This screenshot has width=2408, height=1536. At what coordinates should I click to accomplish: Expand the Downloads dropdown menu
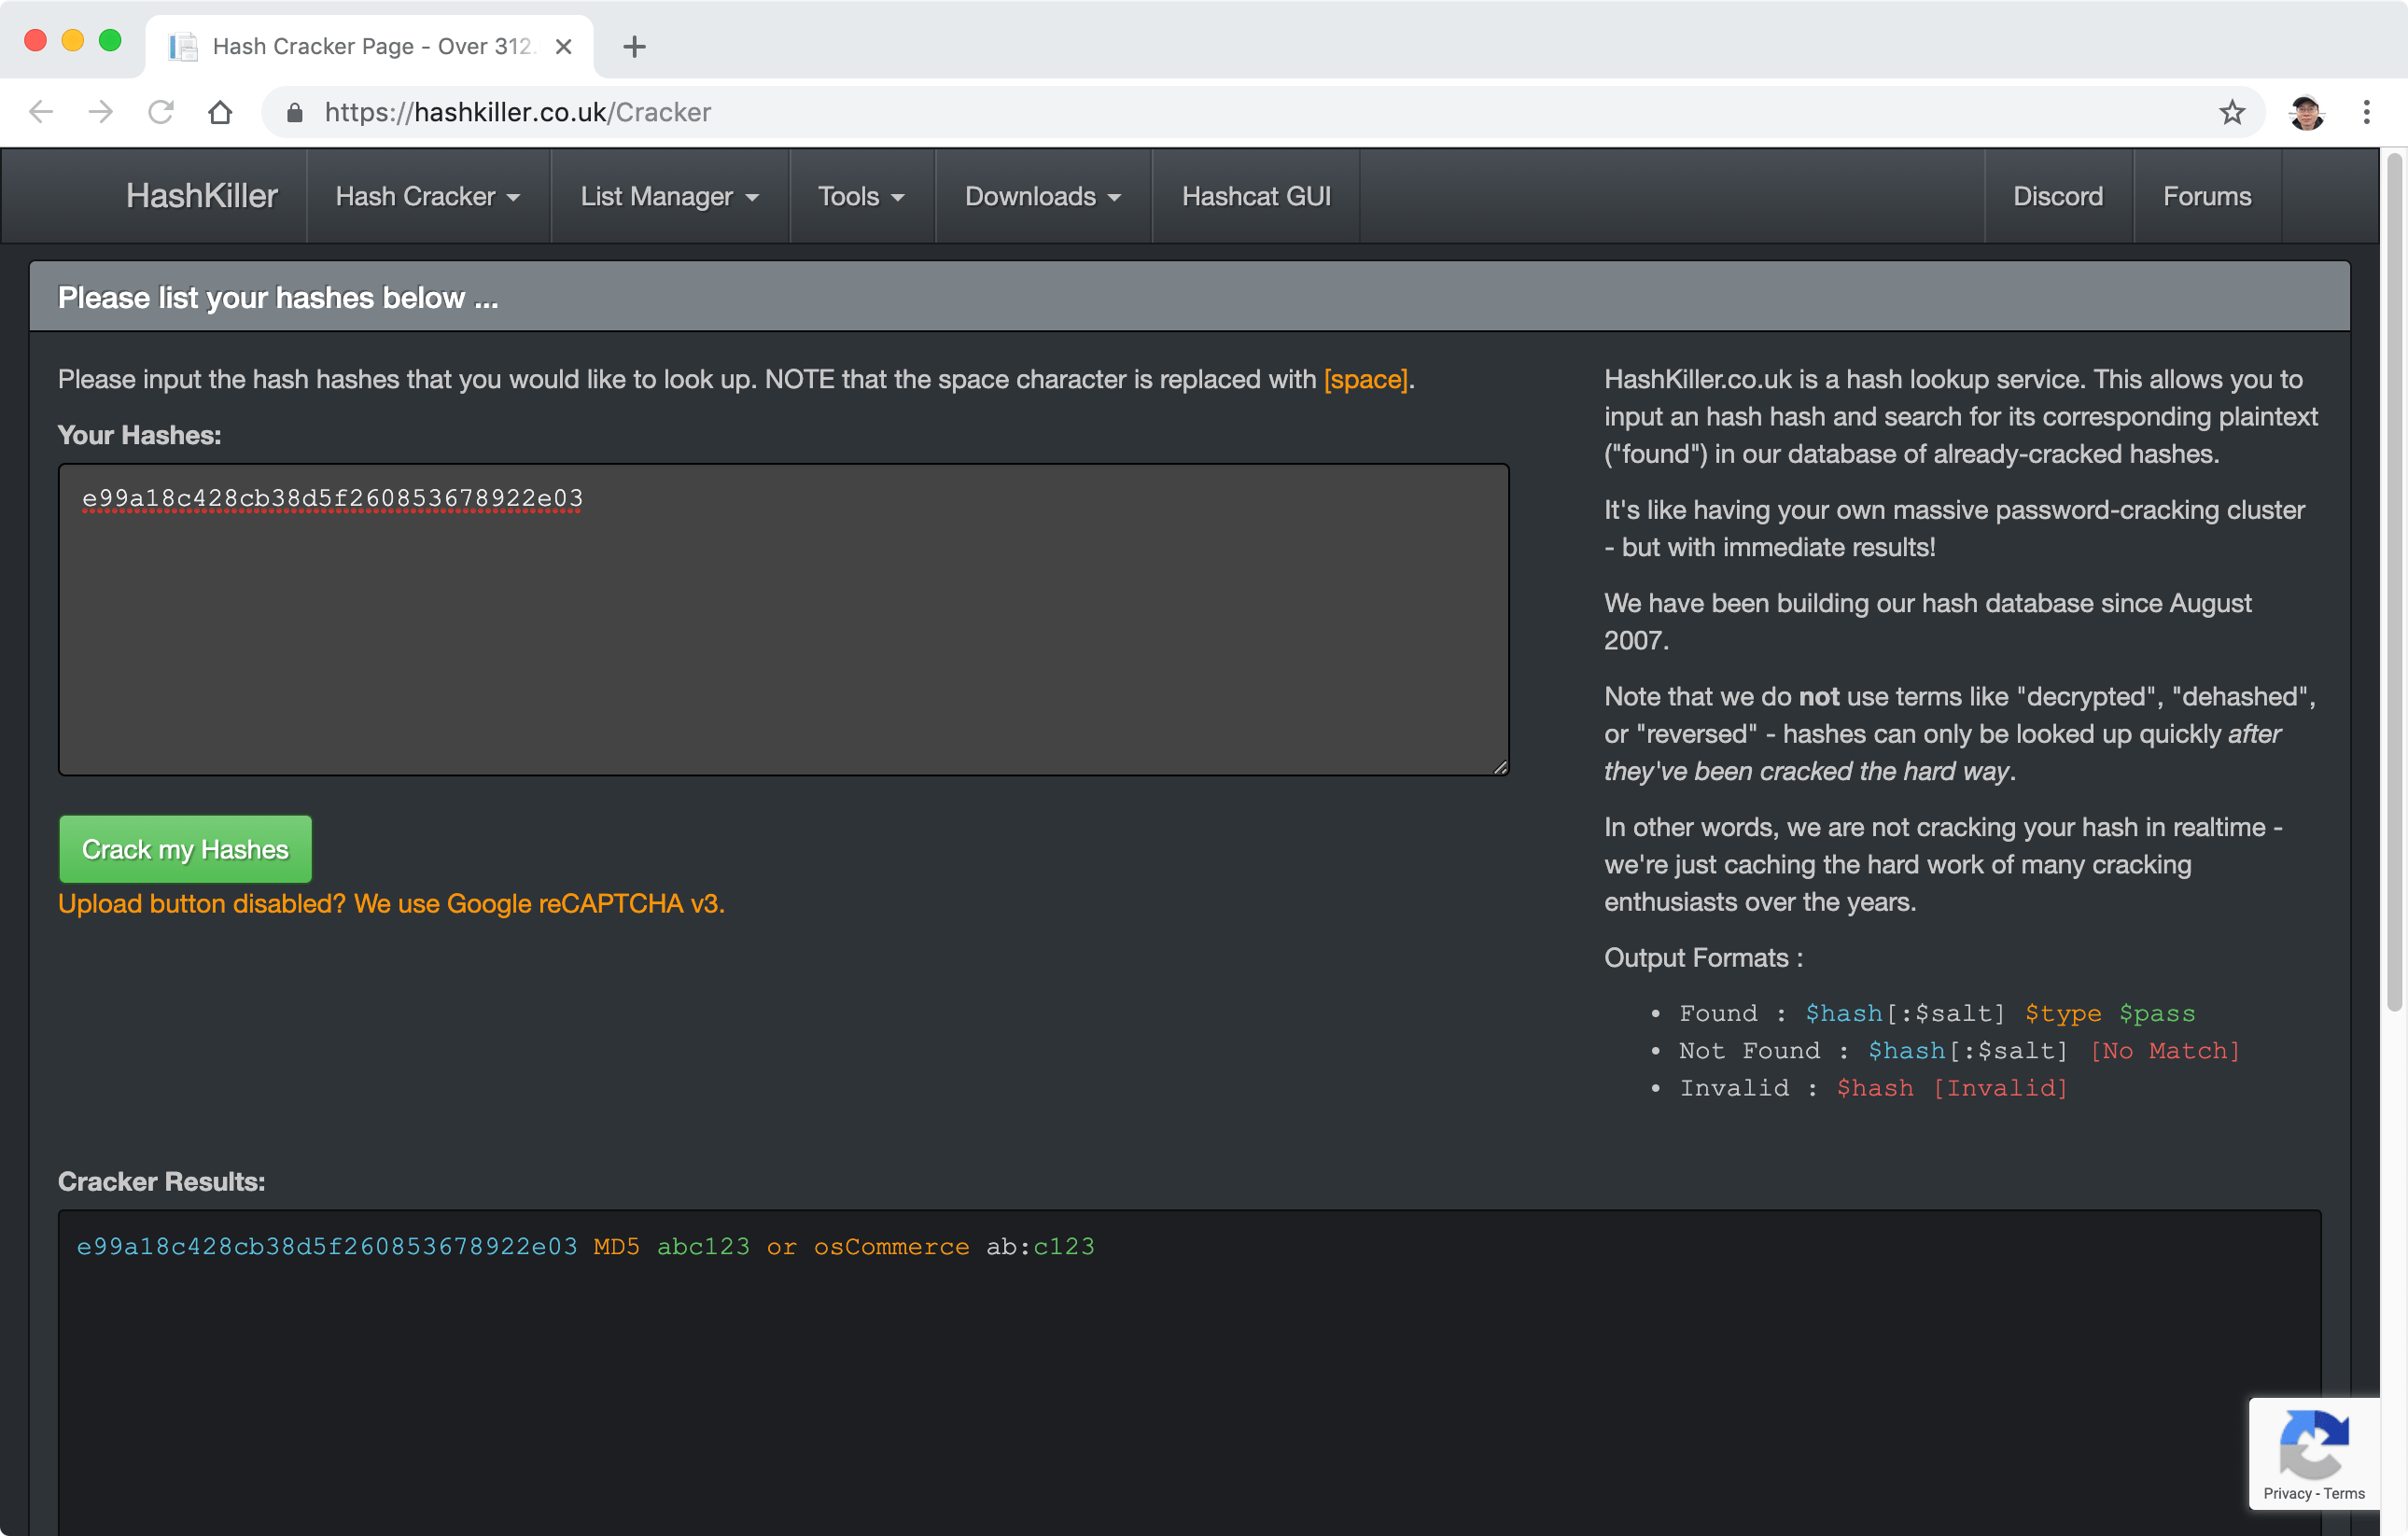tap(1043, 196)
